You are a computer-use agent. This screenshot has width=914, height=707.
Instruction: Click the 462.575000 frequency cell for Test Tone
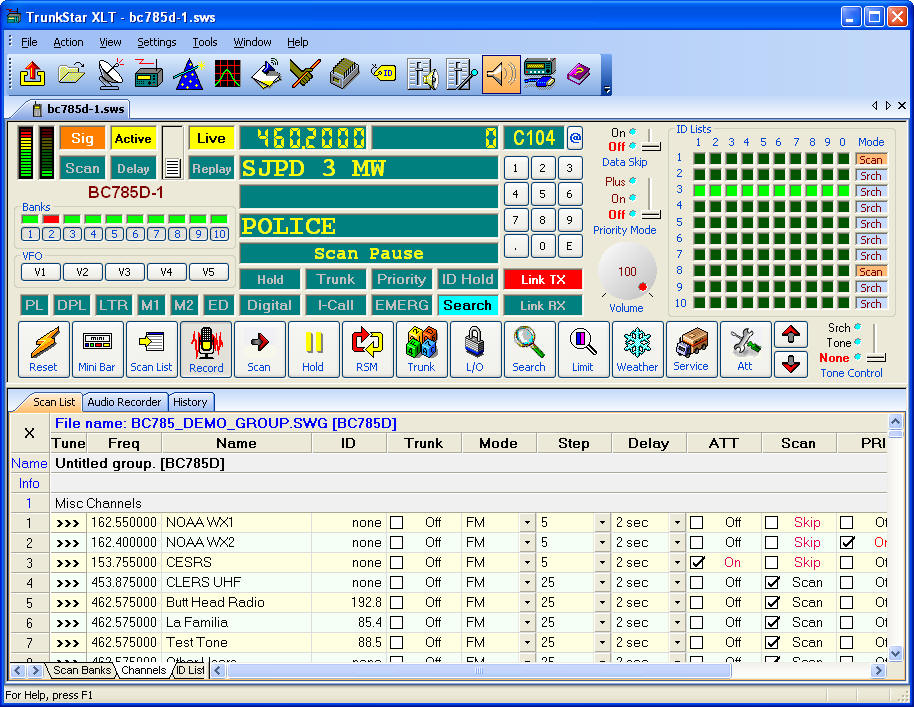pos(124,642)
